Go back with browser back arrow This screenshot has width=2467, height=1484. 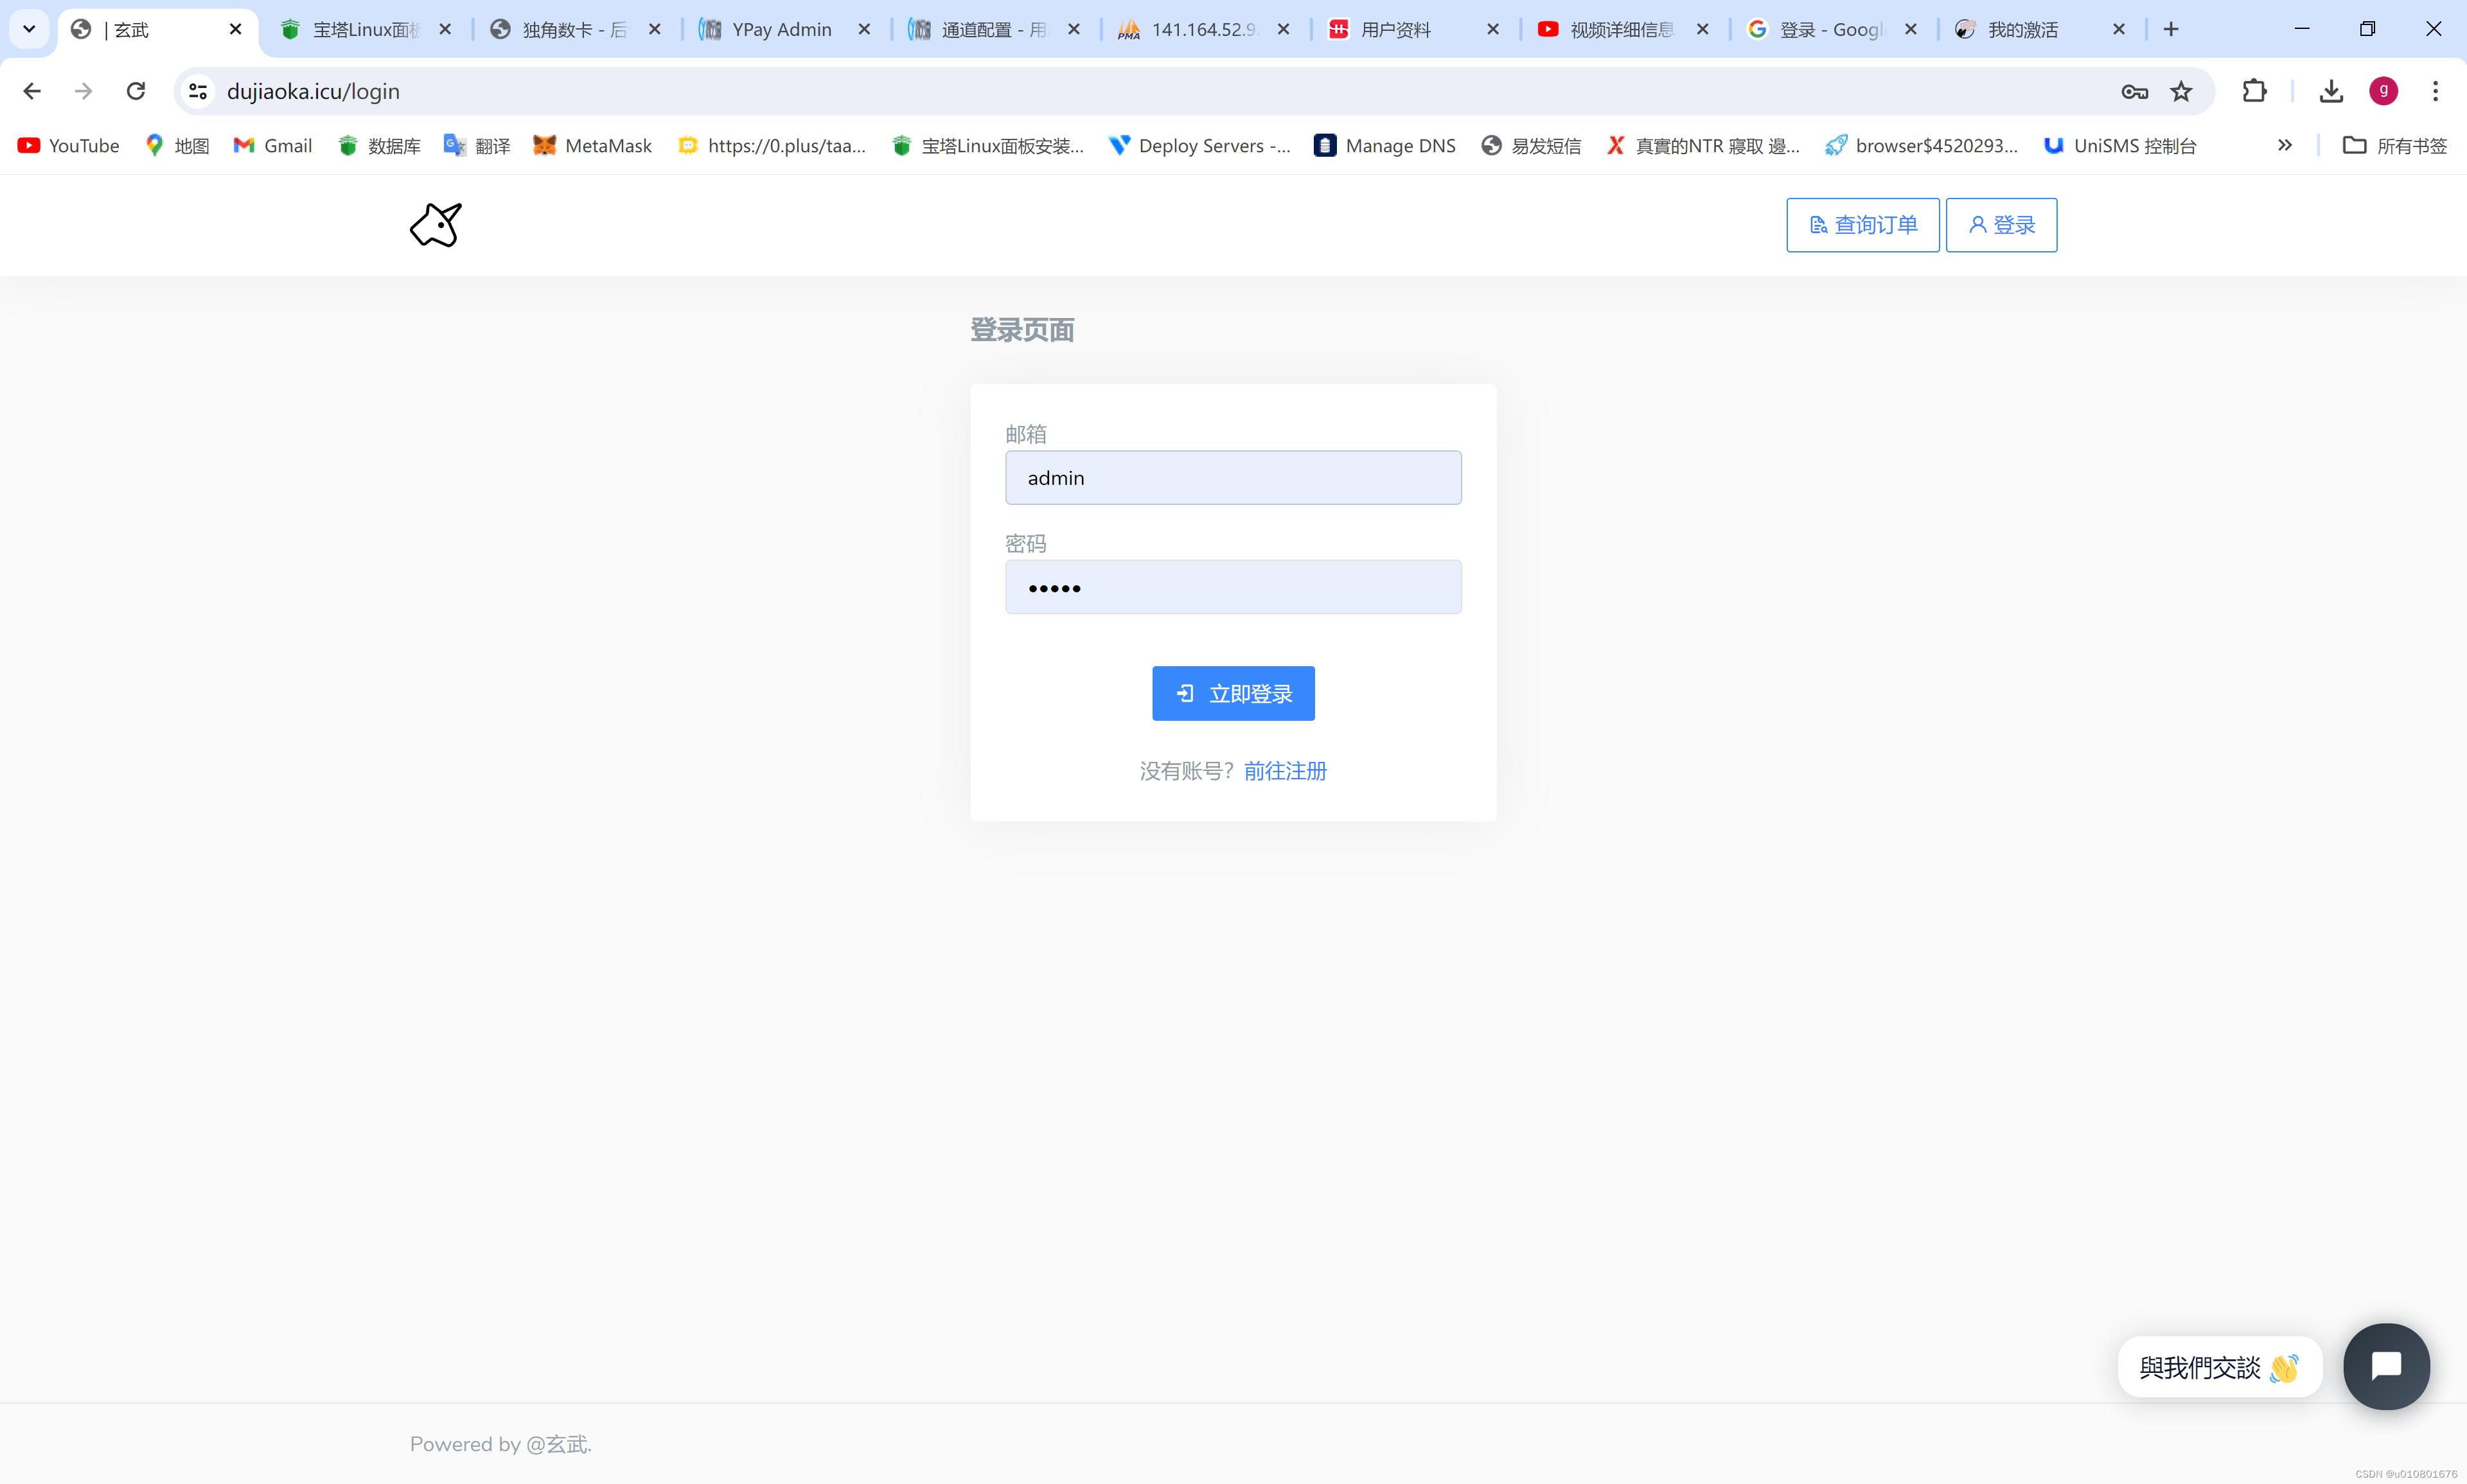click(x=32, y=91)
